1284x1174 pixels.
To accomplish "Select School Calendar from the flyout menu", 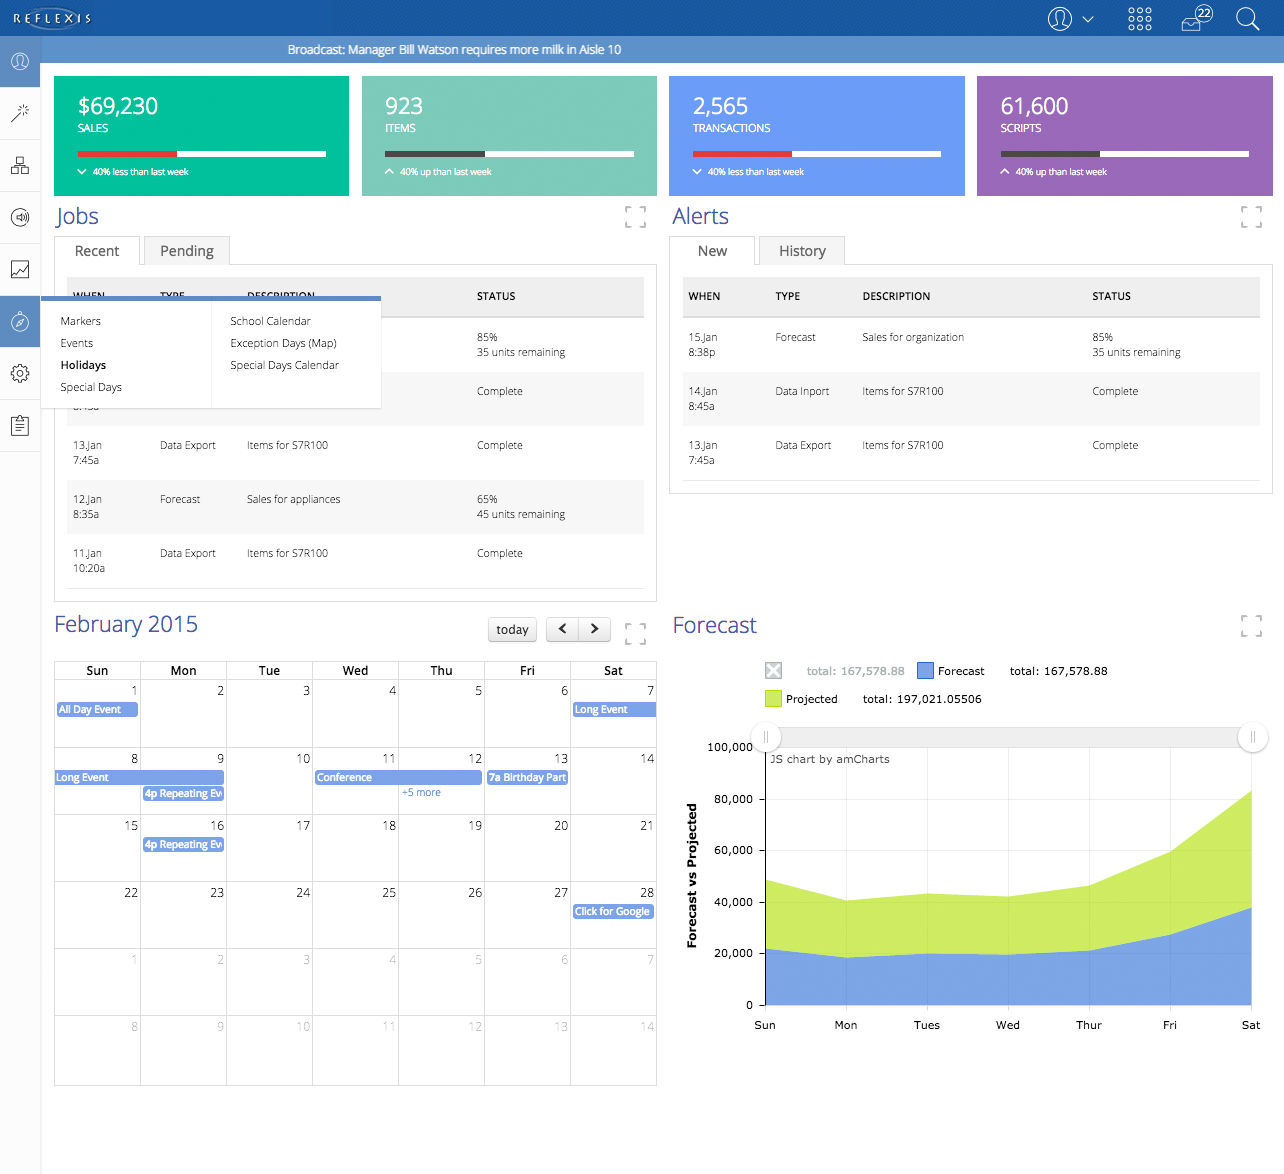I will tap(270, 321).
